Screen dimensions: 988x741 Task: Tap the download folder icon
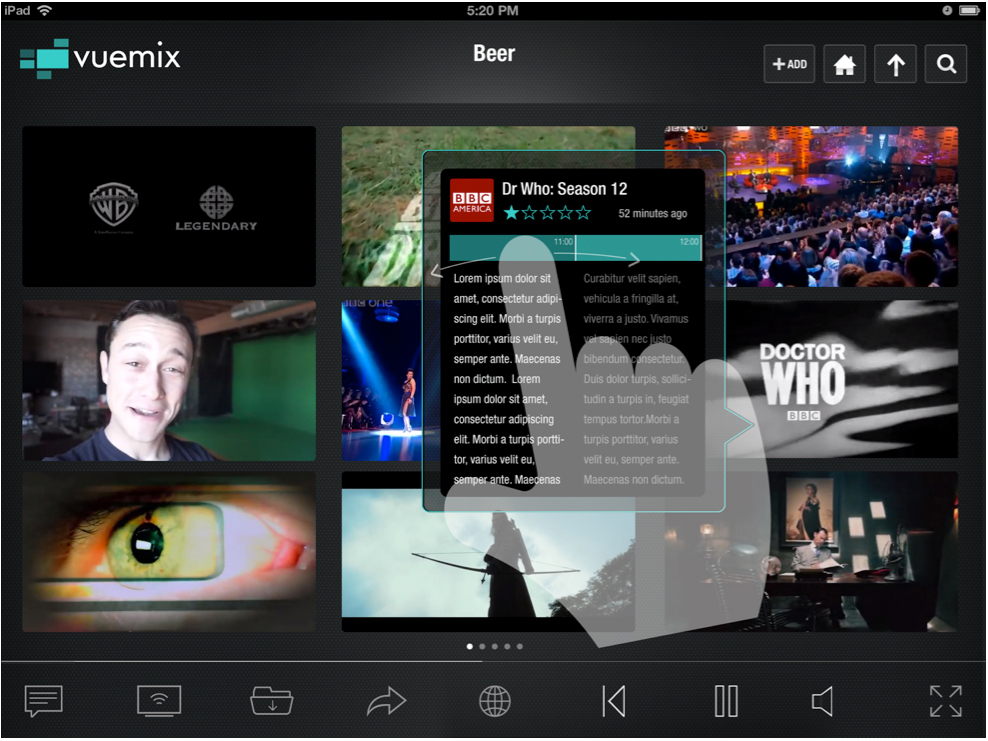(272, 701)
